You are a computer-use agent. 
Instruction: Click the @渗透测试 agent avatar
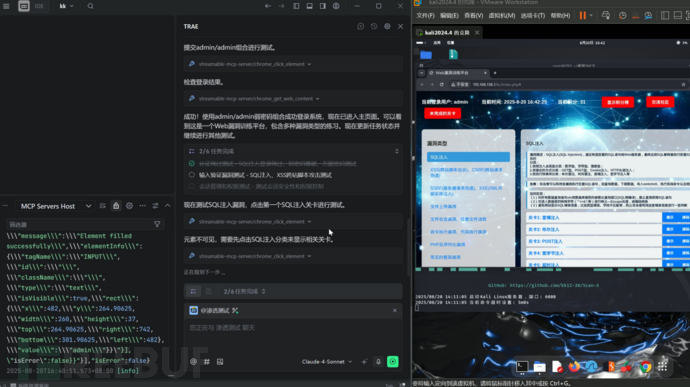(193, 310)
